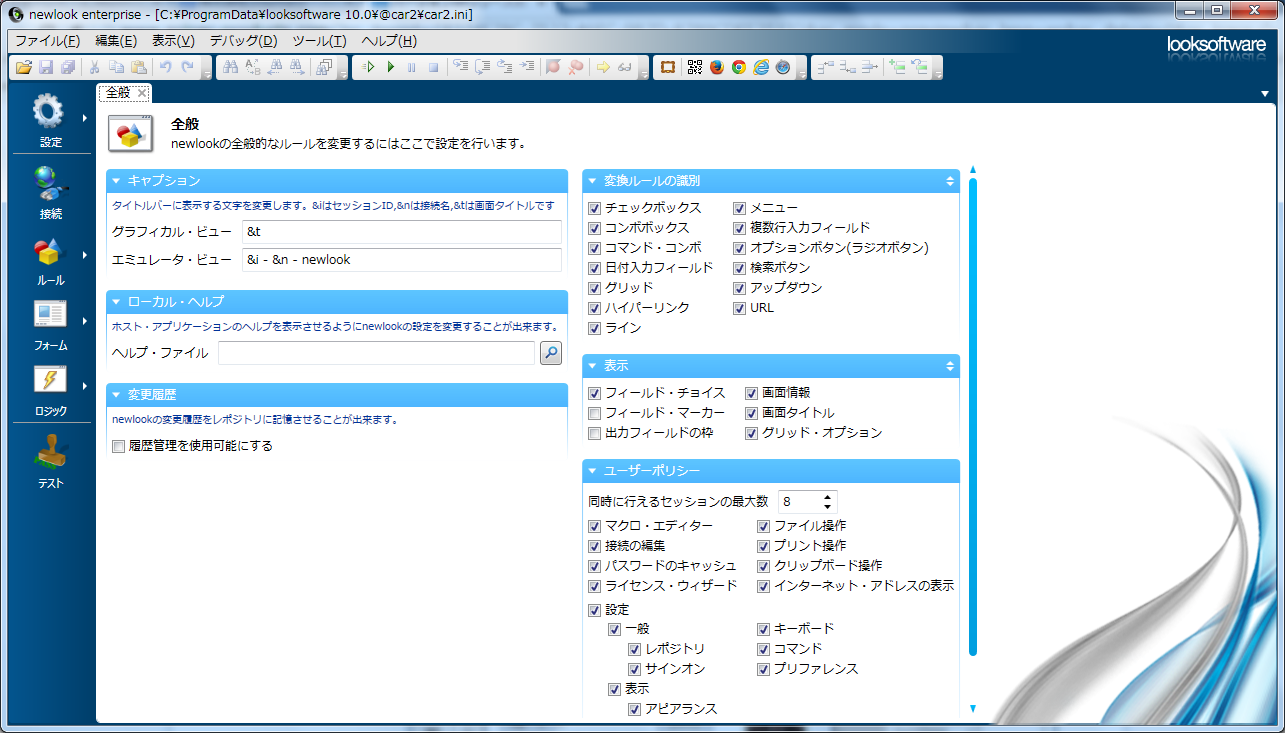The width and height of the screenshot is (1285, 733).
Task: Expand the ルール sidebar flyout arrow
Action: (84, 254)
